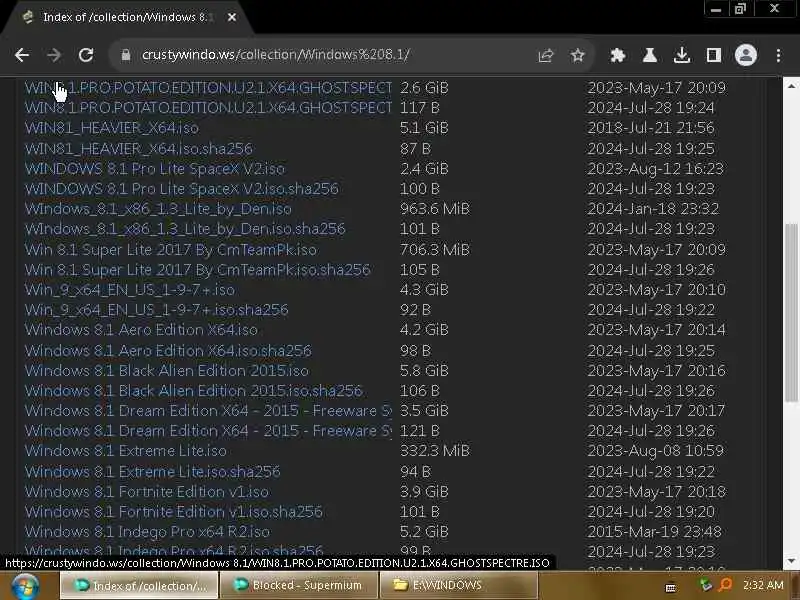
Task: Download WINDOWS 8.1 Pro Lite SpaceX V2.iso
Action: [x=155, y=168]
